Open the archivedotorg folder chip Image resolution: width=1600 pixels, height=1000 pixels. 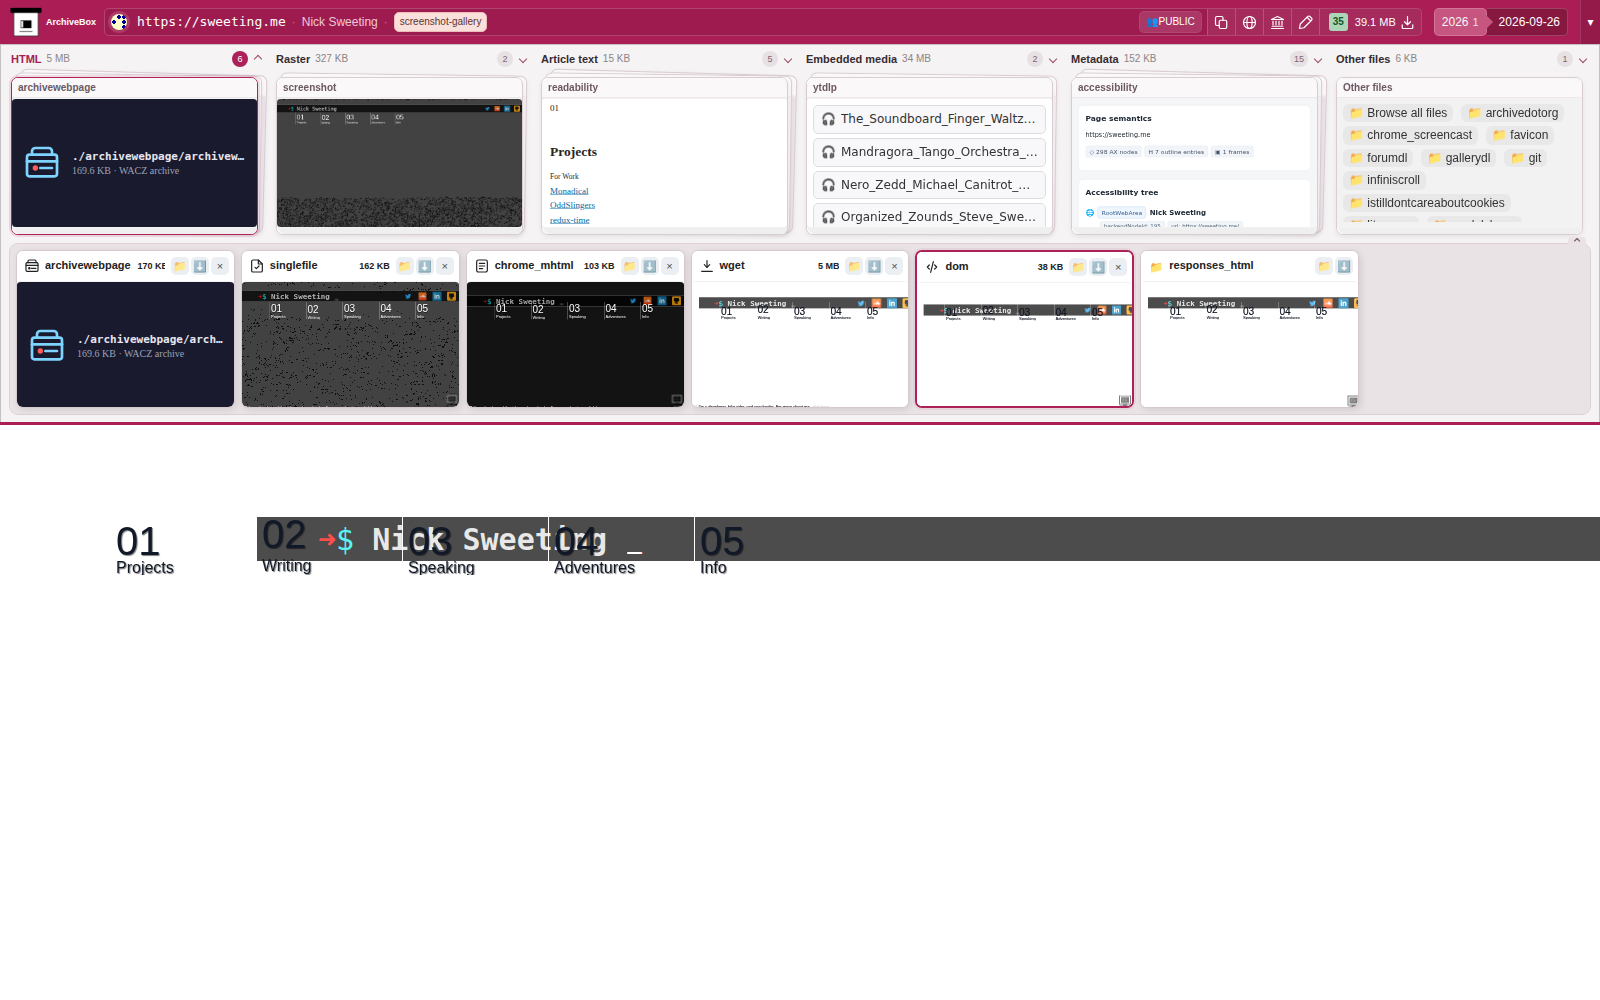tap(1513, 113)
